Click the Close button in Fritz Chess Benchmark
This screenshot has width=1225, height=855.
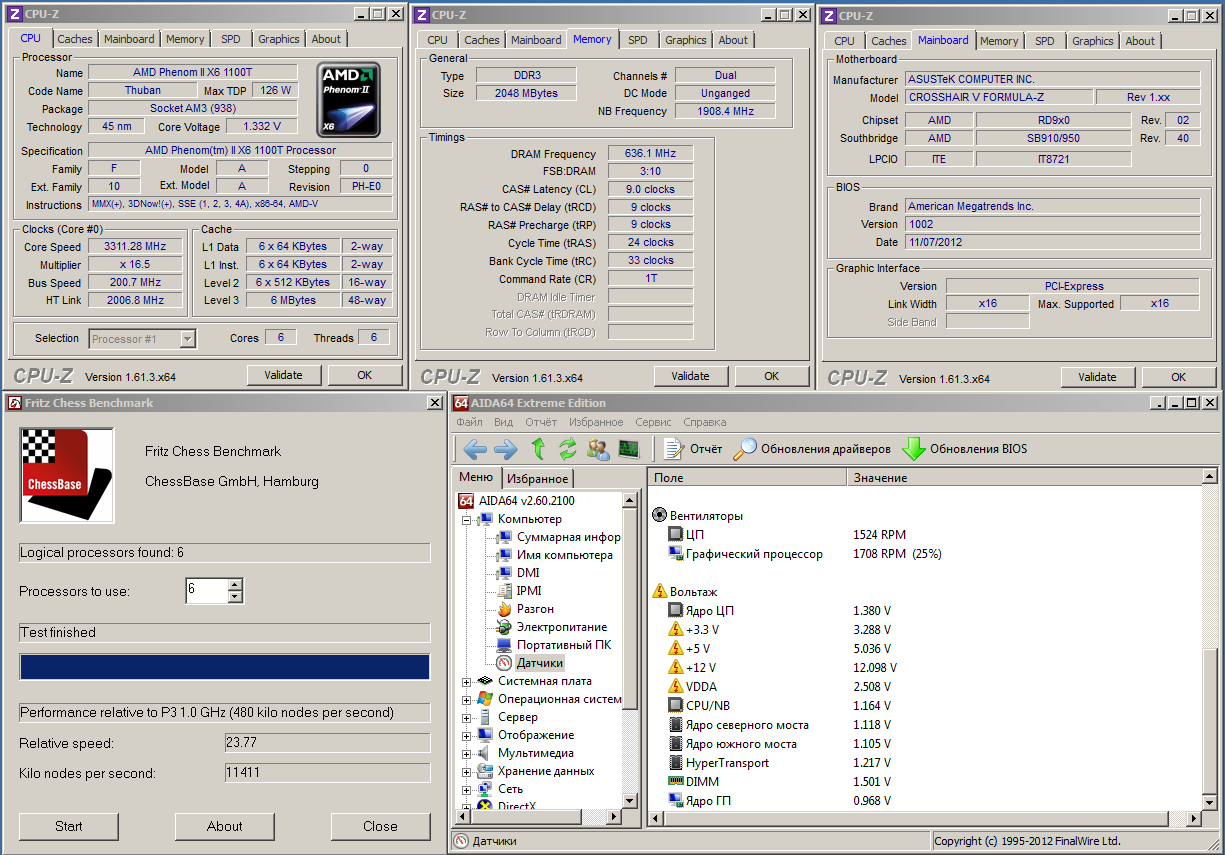coord(380,826)
